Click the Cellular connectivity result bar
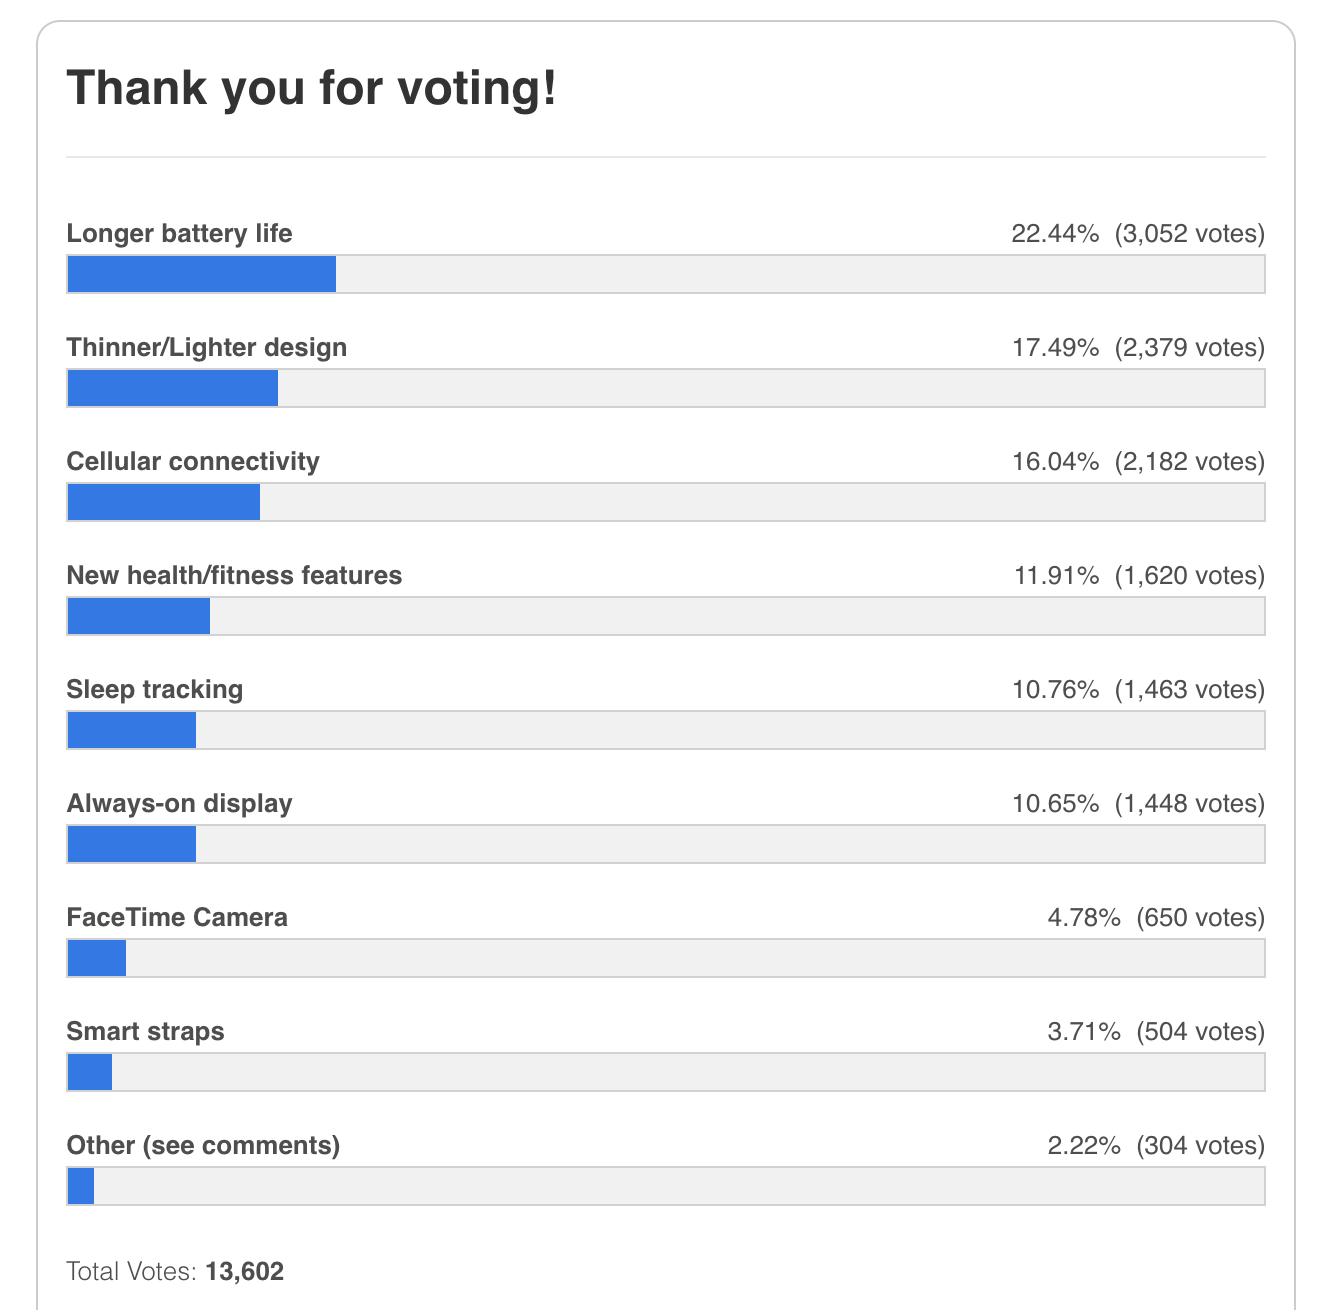 pyautogui.click(x=665, y=502)
